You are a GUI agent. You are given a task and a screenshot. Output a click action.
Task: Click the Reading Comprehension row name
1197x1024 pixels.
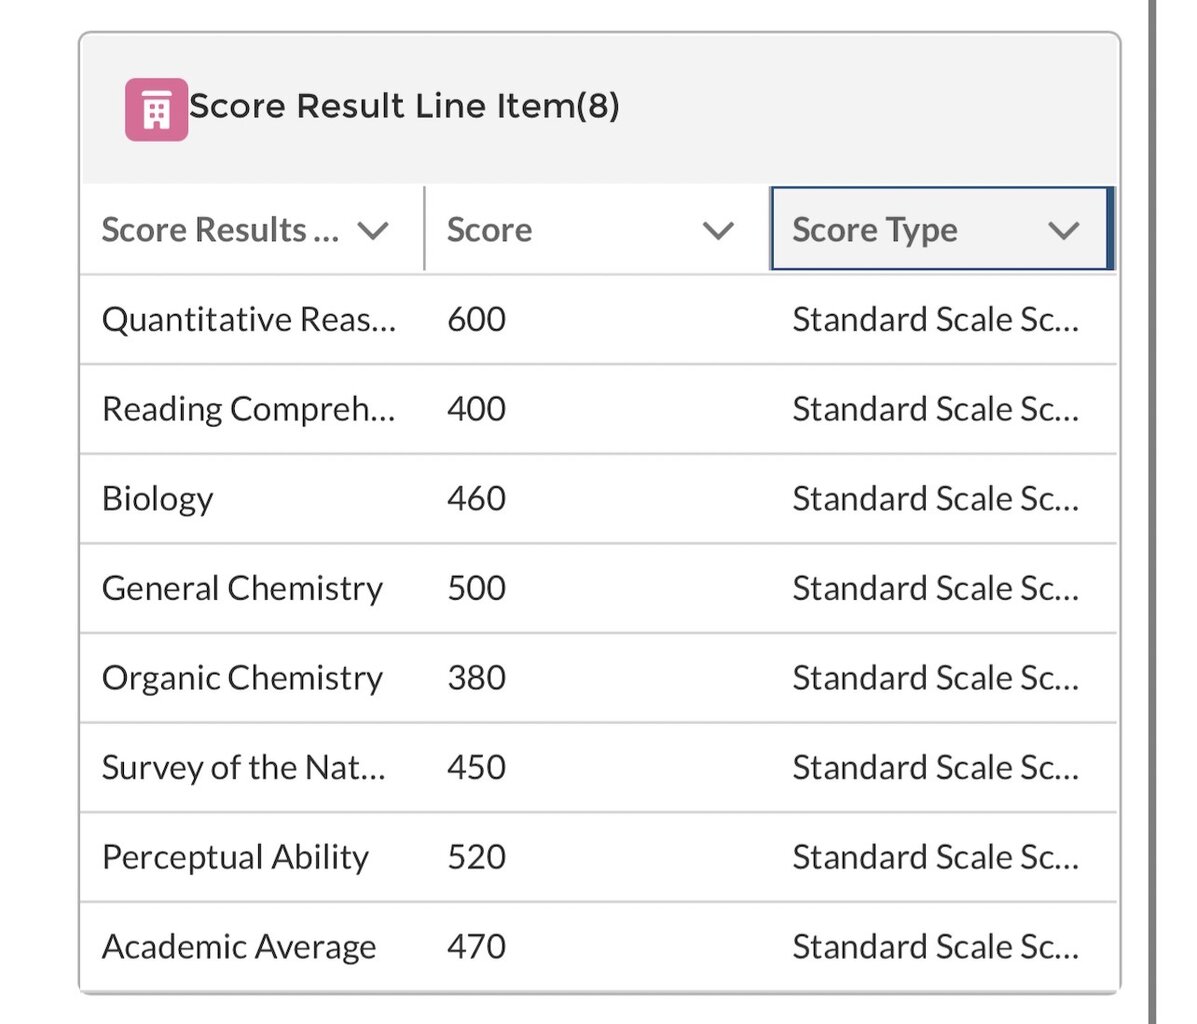[248, 409]
